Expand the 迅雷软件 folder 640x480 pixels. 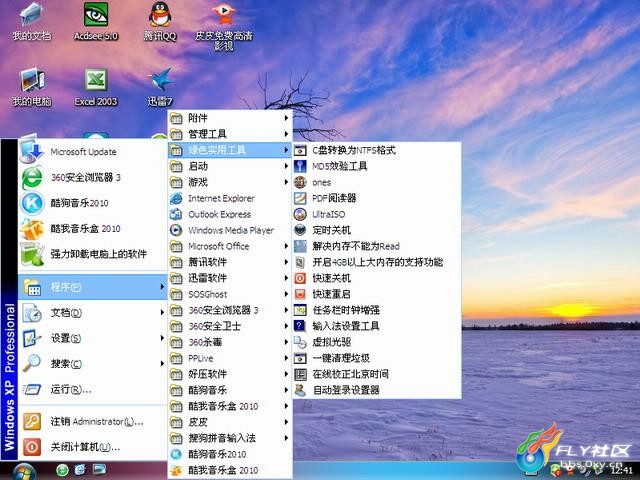tap(230, 278)
